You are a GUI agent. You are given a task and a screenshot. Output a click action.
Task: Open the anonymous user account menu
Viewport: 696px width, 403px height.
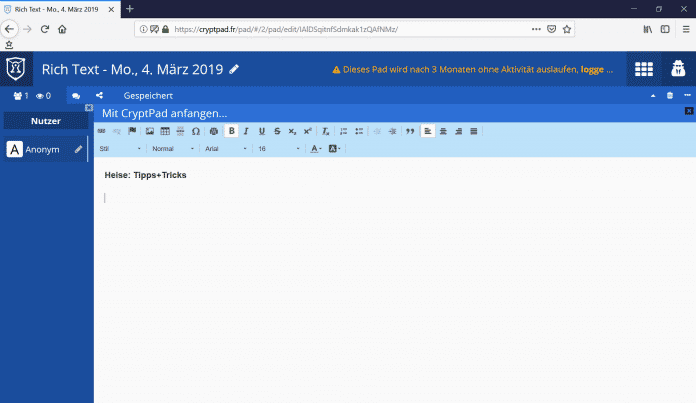pos(678,69)
